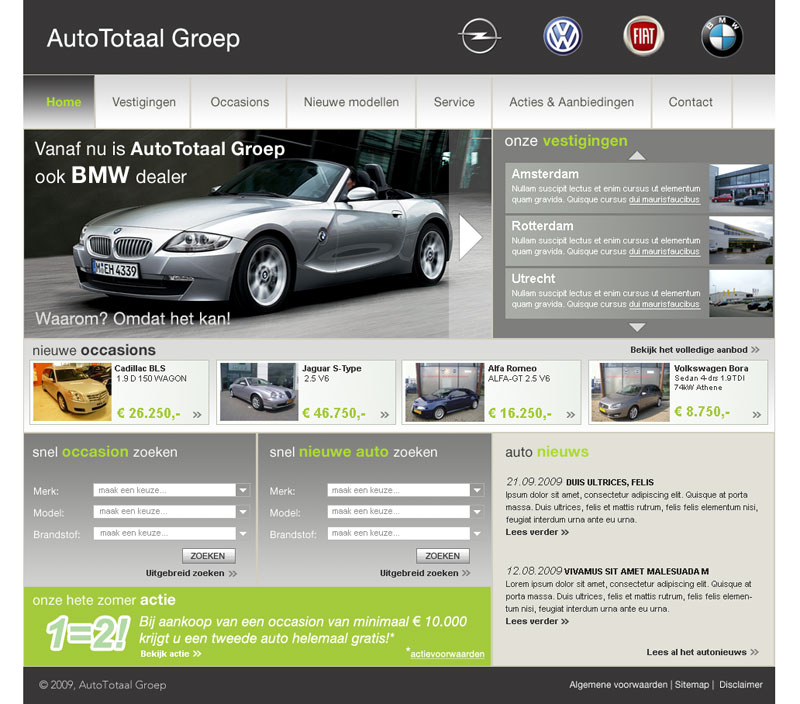800x704 pixels.
Task: Click the Opel logo icon
Action: point(479,38)
